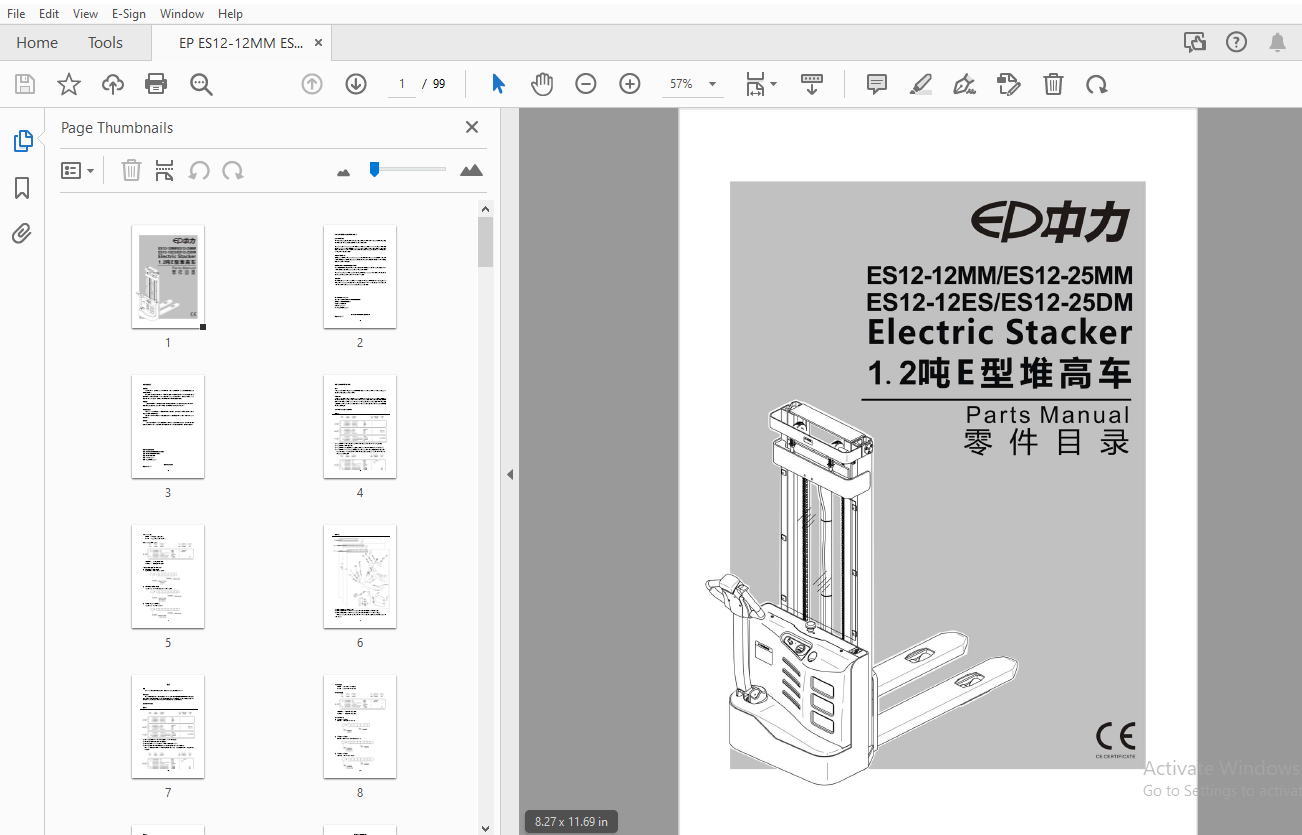Select page 8 thumbnail
This screenshot has width=1302, height=835.
(360, 727)
